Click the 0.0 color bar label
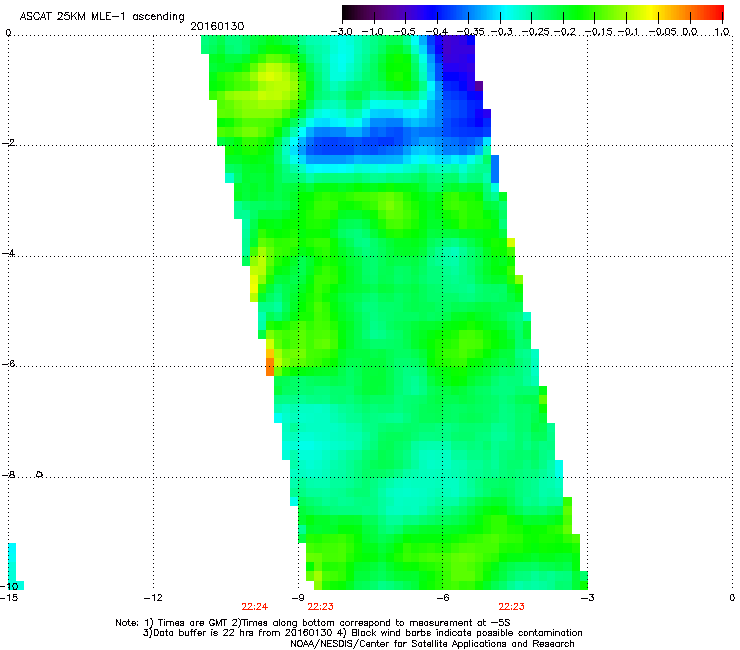 (x=690, y=32)
